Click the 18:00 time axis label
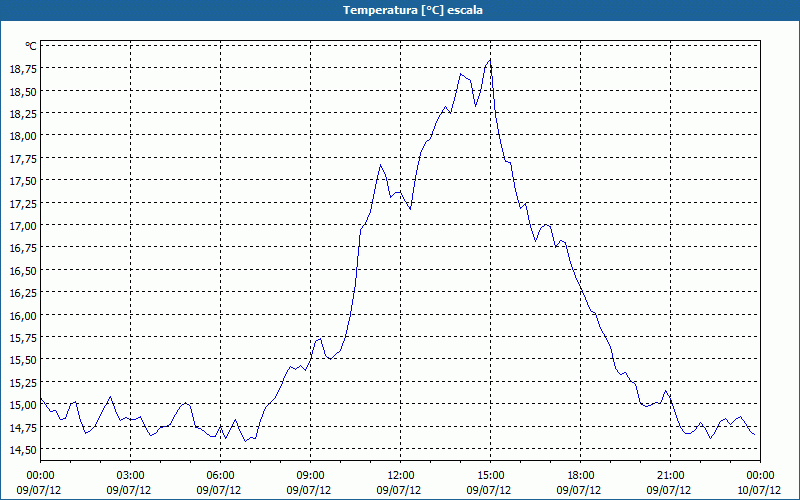The height and width of the screenshot is (500, 800). [581, 476]
